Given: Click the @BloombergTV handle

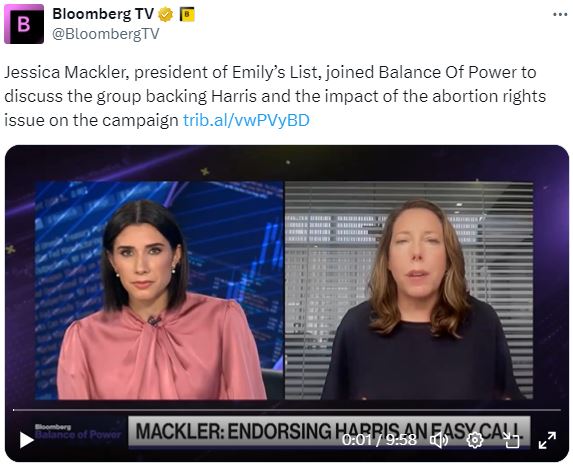Looking at the screenshot, I should [106, 34].
